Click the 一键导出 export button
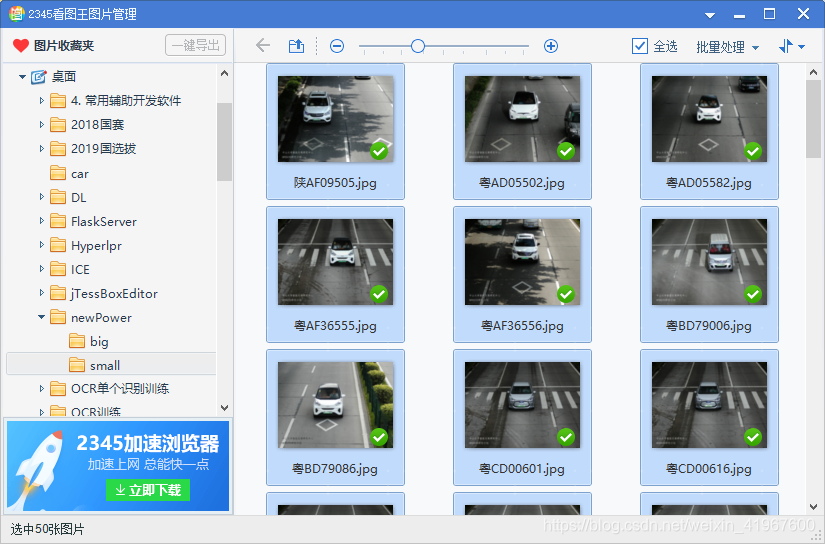The image size is (825, 544). coord(195,45)
